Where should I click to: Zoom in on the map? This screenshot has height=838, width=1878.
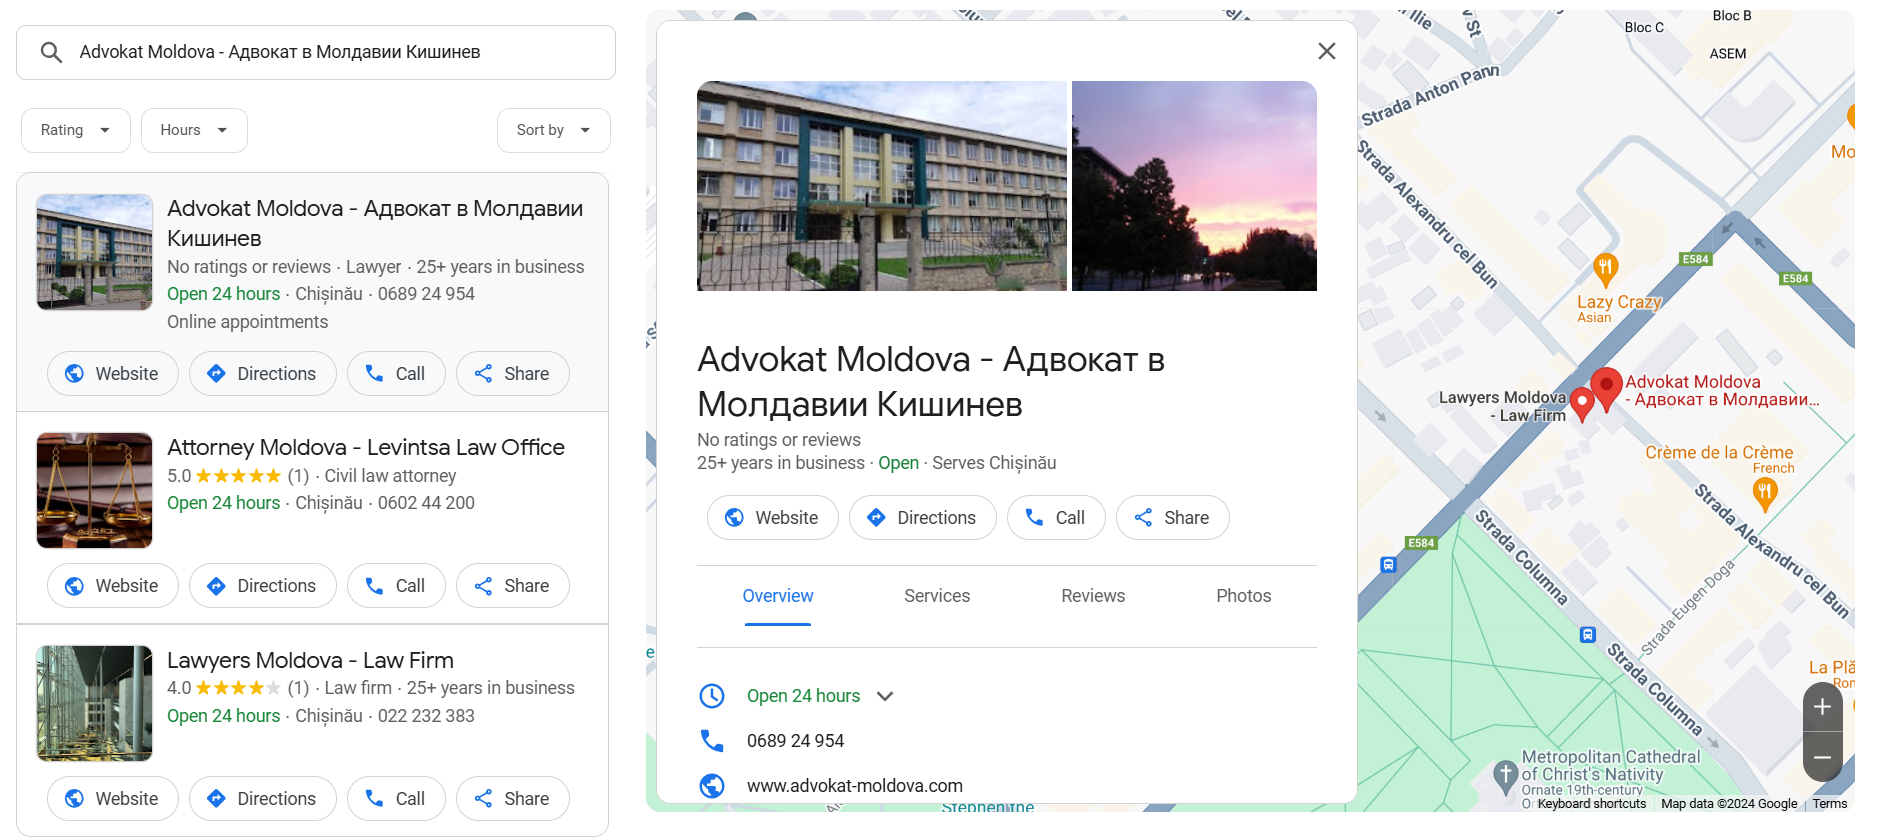(1823, 707)
